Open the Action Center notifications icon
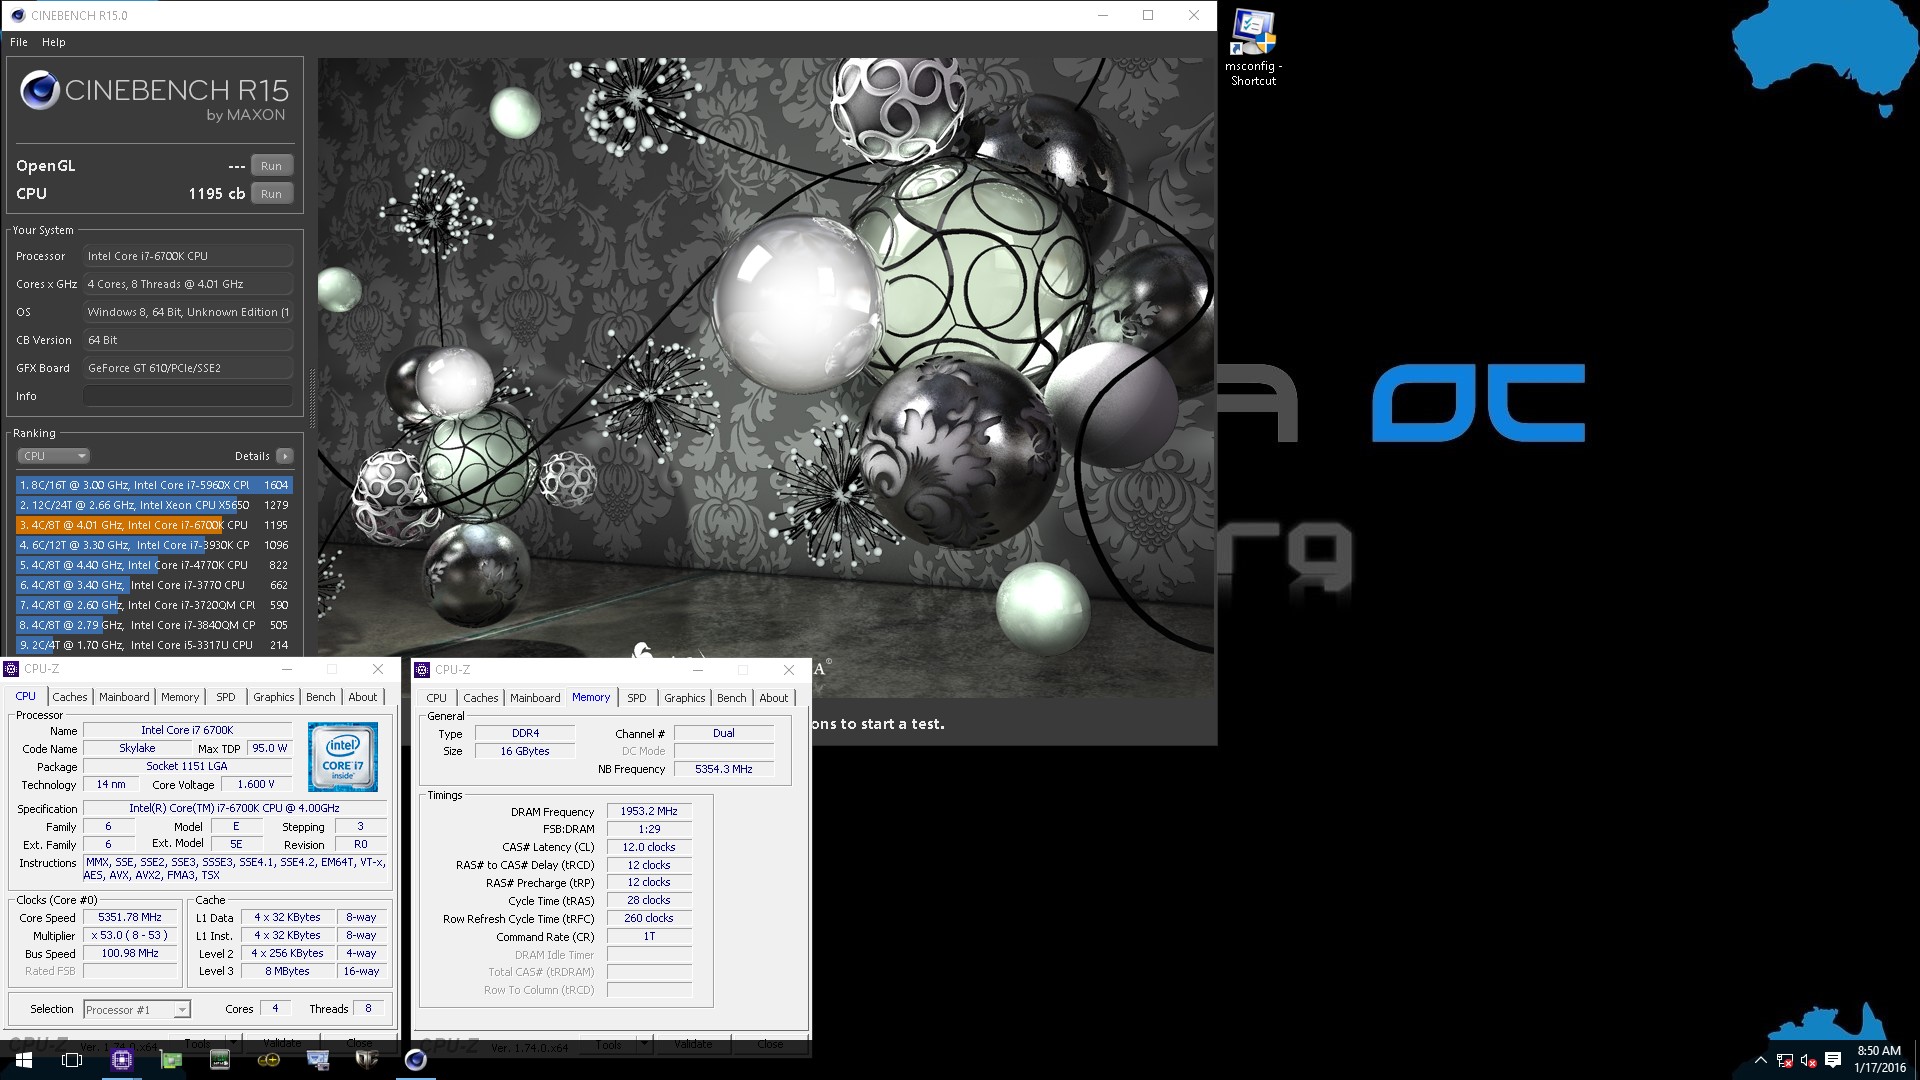Viewport: 1920px width, 1080px height. 1833,1060
